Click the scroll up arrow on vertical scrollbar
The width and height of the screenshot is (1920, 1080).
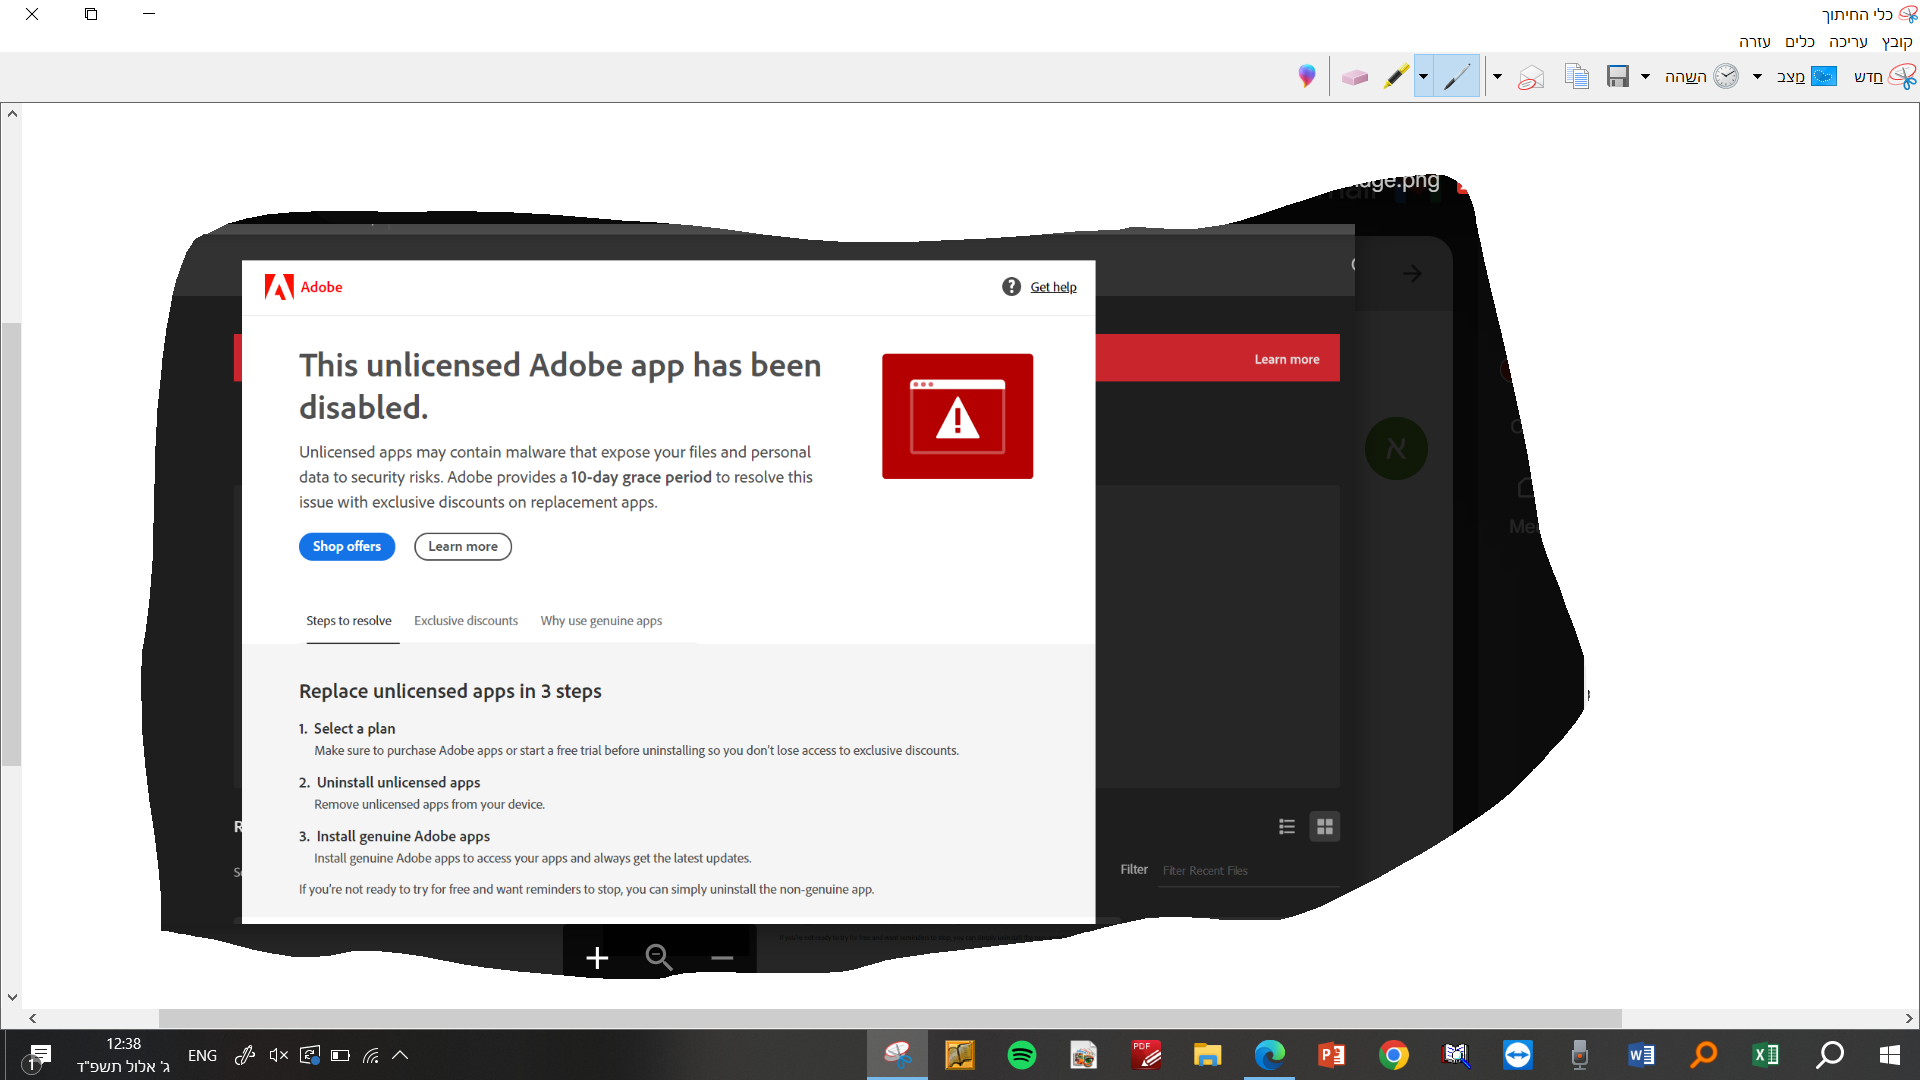(x=12, y=114)
